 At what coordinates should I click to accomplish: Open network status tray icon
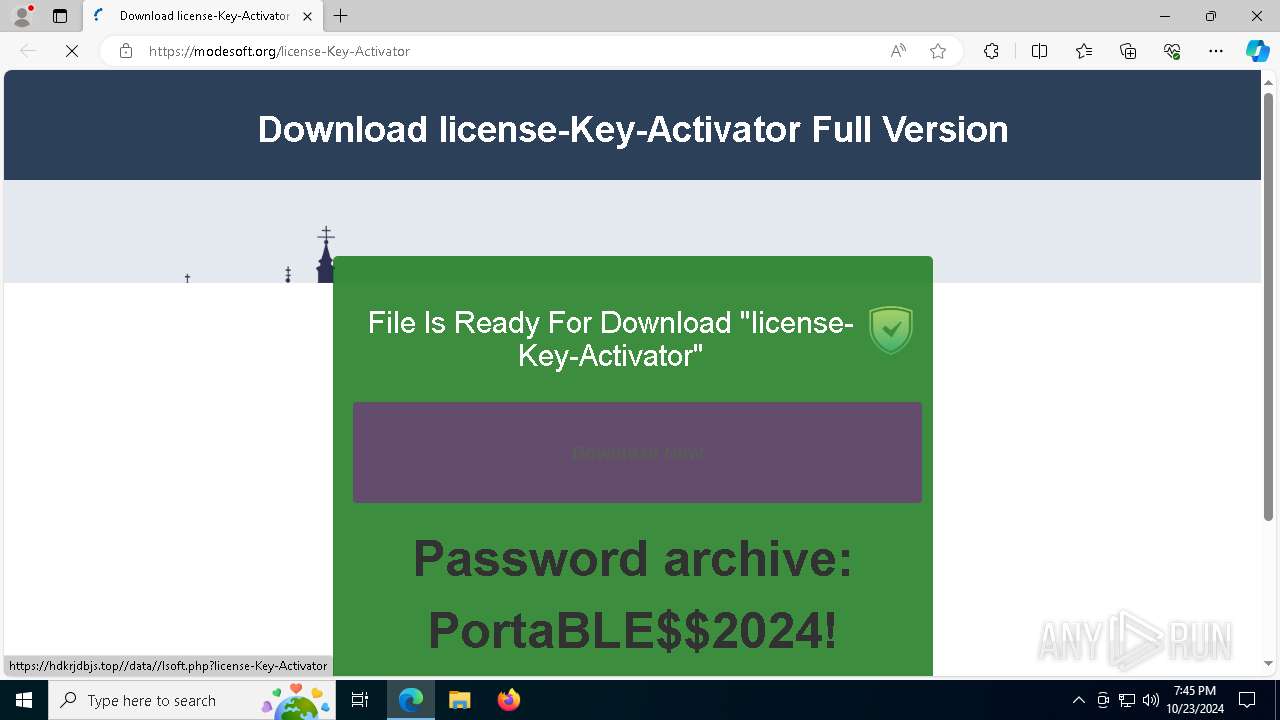[x=1127, y=700]
